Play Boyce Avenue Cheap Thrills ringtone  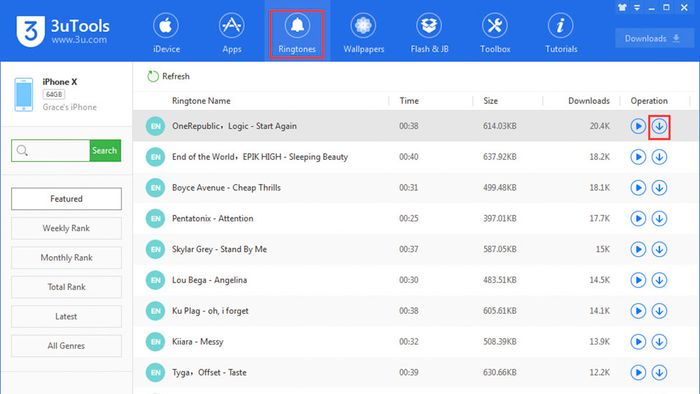[x=638, y=188]
